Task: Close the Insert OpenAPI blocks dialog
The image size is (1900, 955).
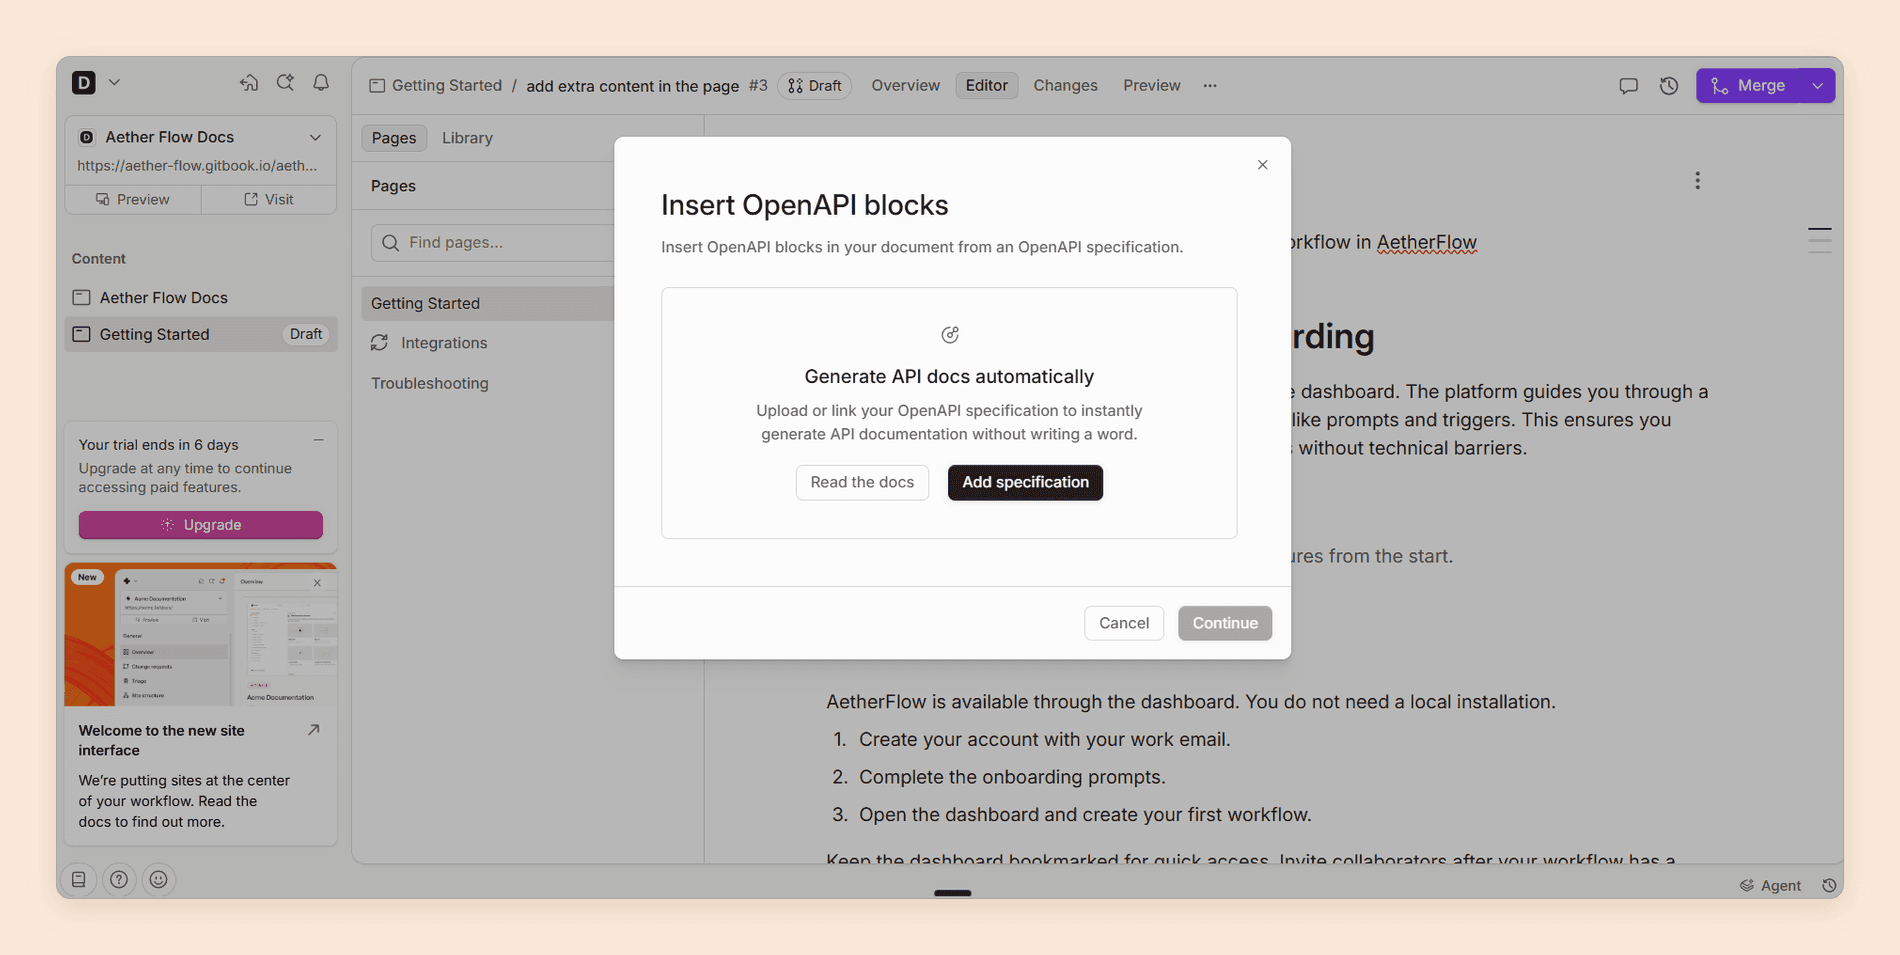Action: (1262, 165)
